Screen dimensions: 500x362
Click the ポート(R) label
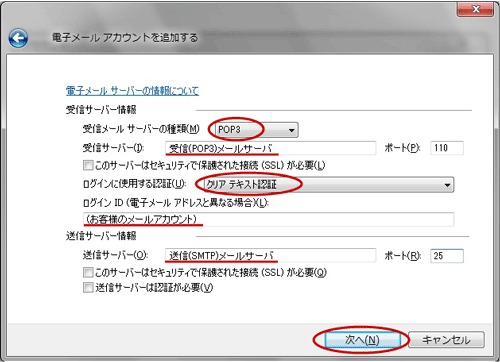click(403, 256)
